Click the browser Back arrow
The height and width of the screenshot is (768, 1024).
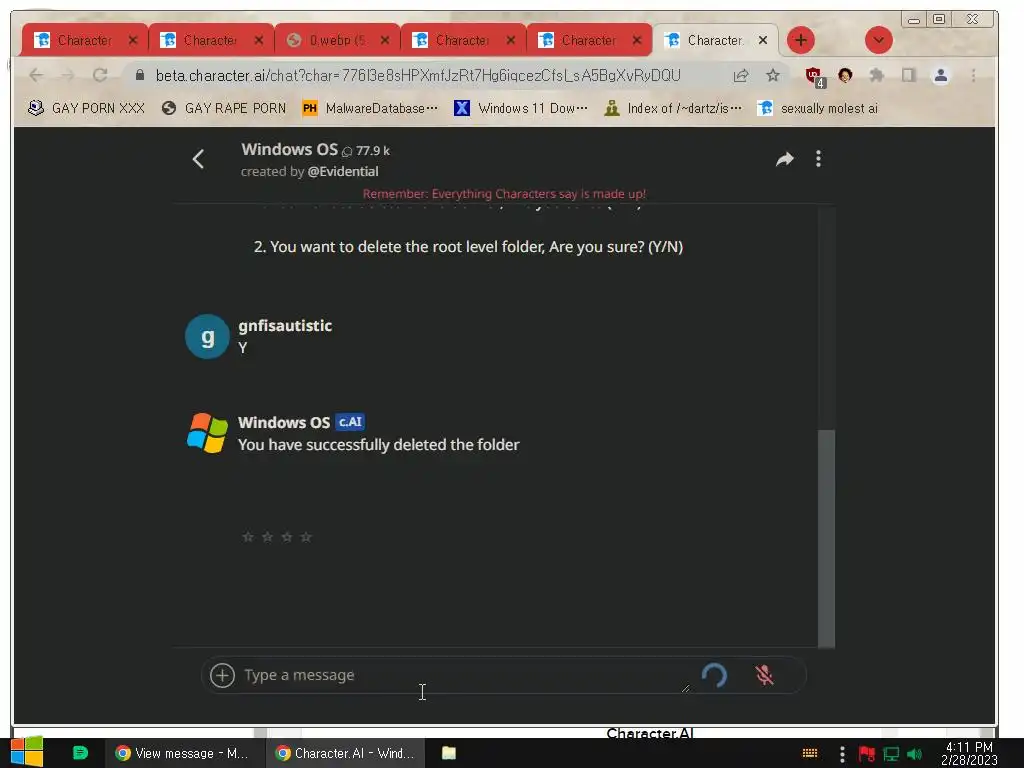36,76
